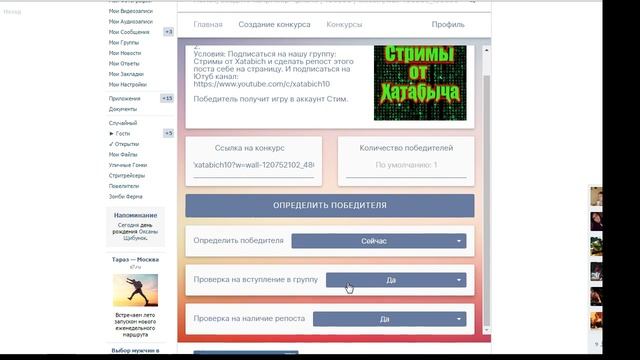Click the +5 counter next to Гости
This screenshot has width=640, height=360.
pyautogui.click(x=169, y=133)
